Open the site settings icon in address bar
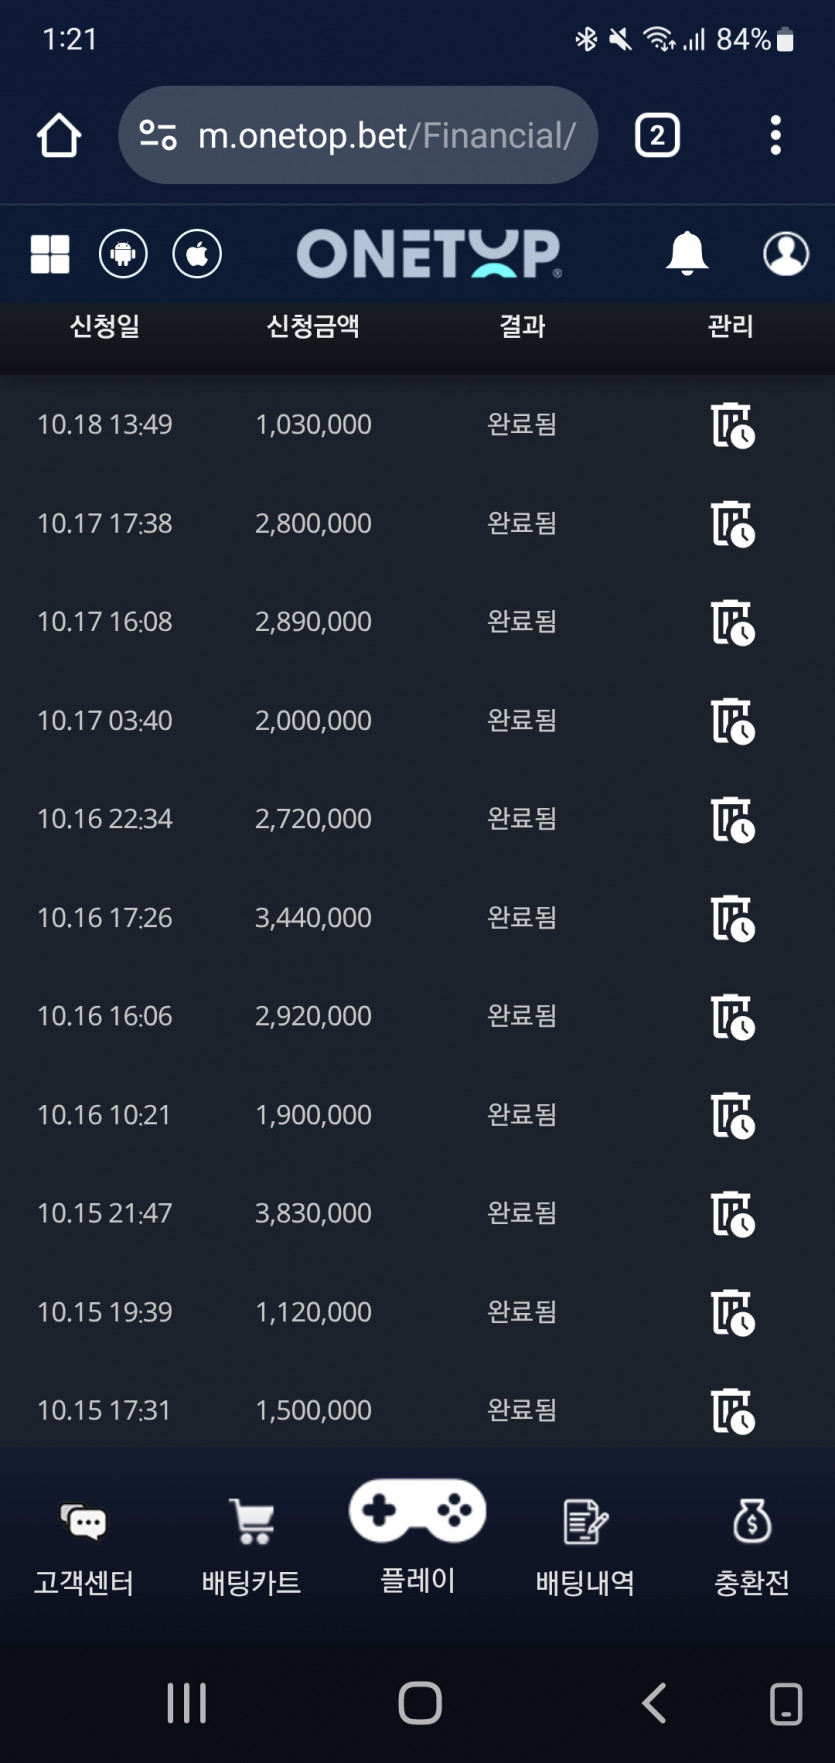 [158, 135]
